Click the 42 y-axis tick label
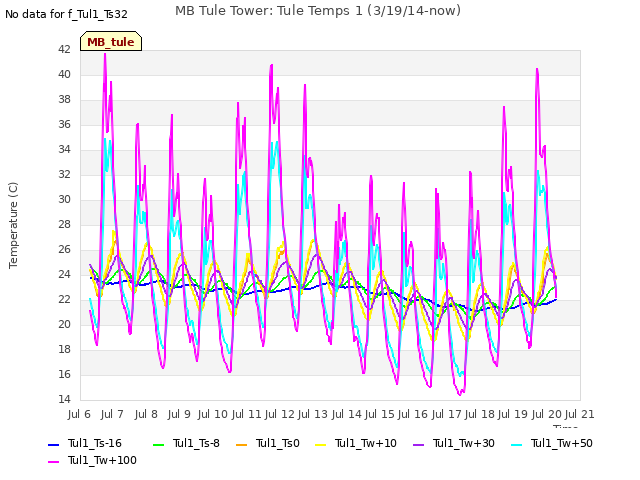Viewport: 640px width, 480px height. pos(64,49)
